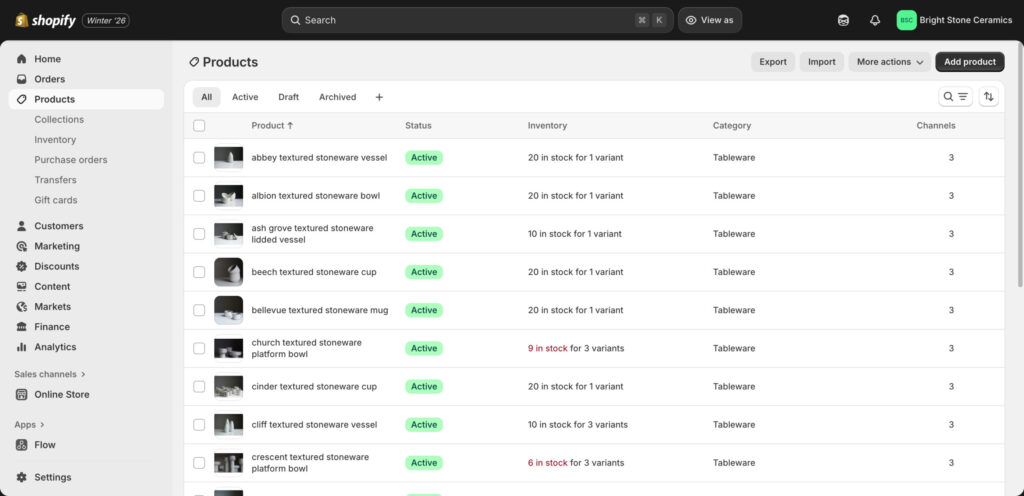Screen dimensions: 1024x496
Task: Click the Export button
Action: pos(773,62)
